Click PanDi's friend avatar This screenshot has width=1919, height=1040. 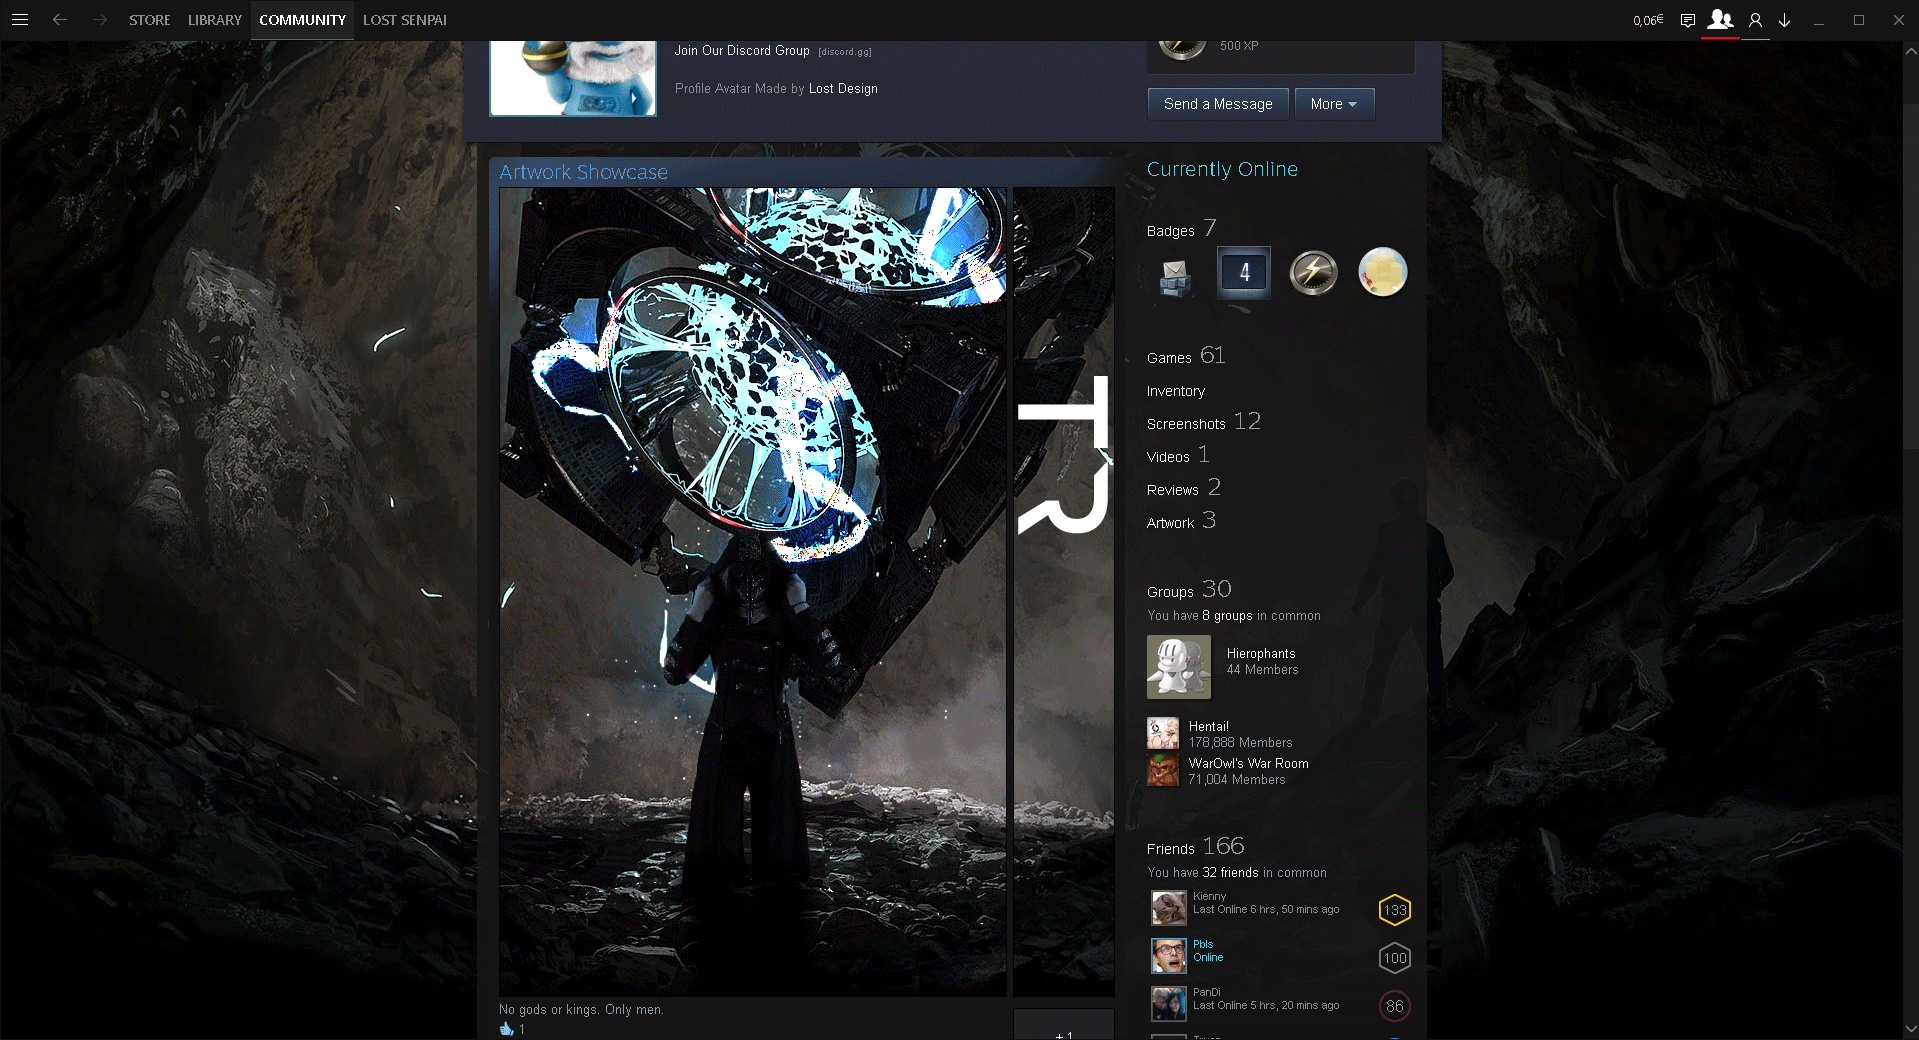(1169, 1004)
